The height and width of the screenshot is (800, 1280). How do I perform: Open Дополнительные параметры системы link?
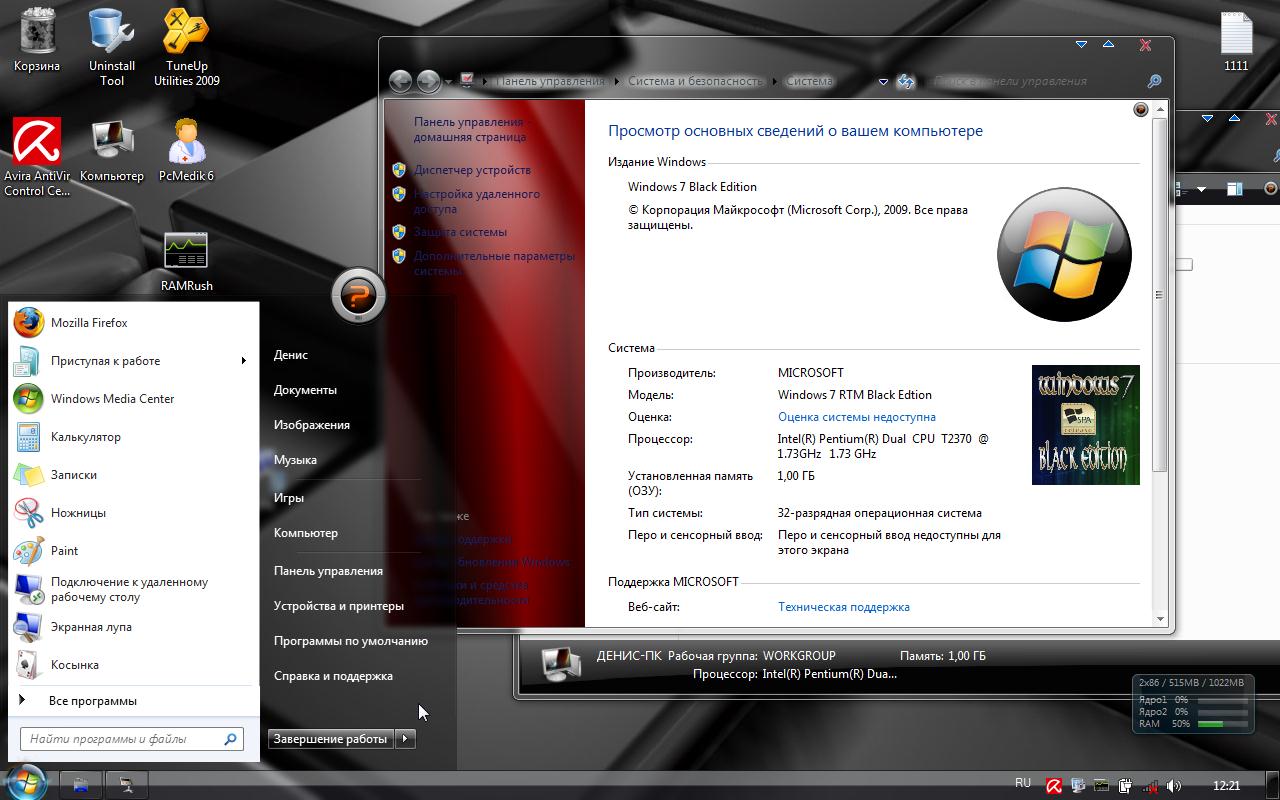click(x=494, y=263)
